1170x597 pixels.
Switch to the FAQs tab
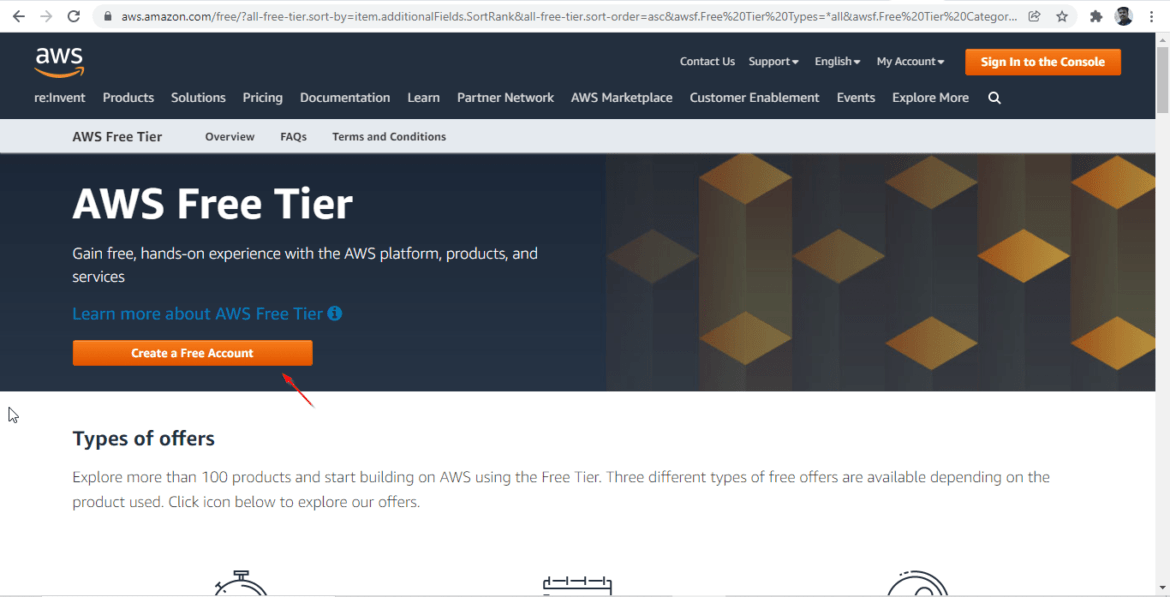(293, 136)
